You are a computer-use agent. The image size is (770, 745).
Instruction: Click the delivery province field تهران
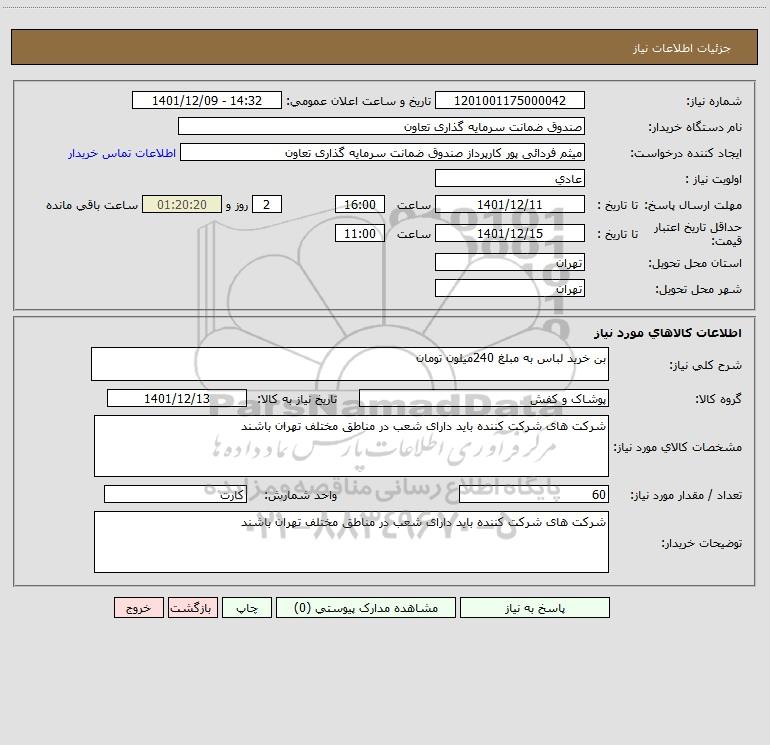pos(510,262)
